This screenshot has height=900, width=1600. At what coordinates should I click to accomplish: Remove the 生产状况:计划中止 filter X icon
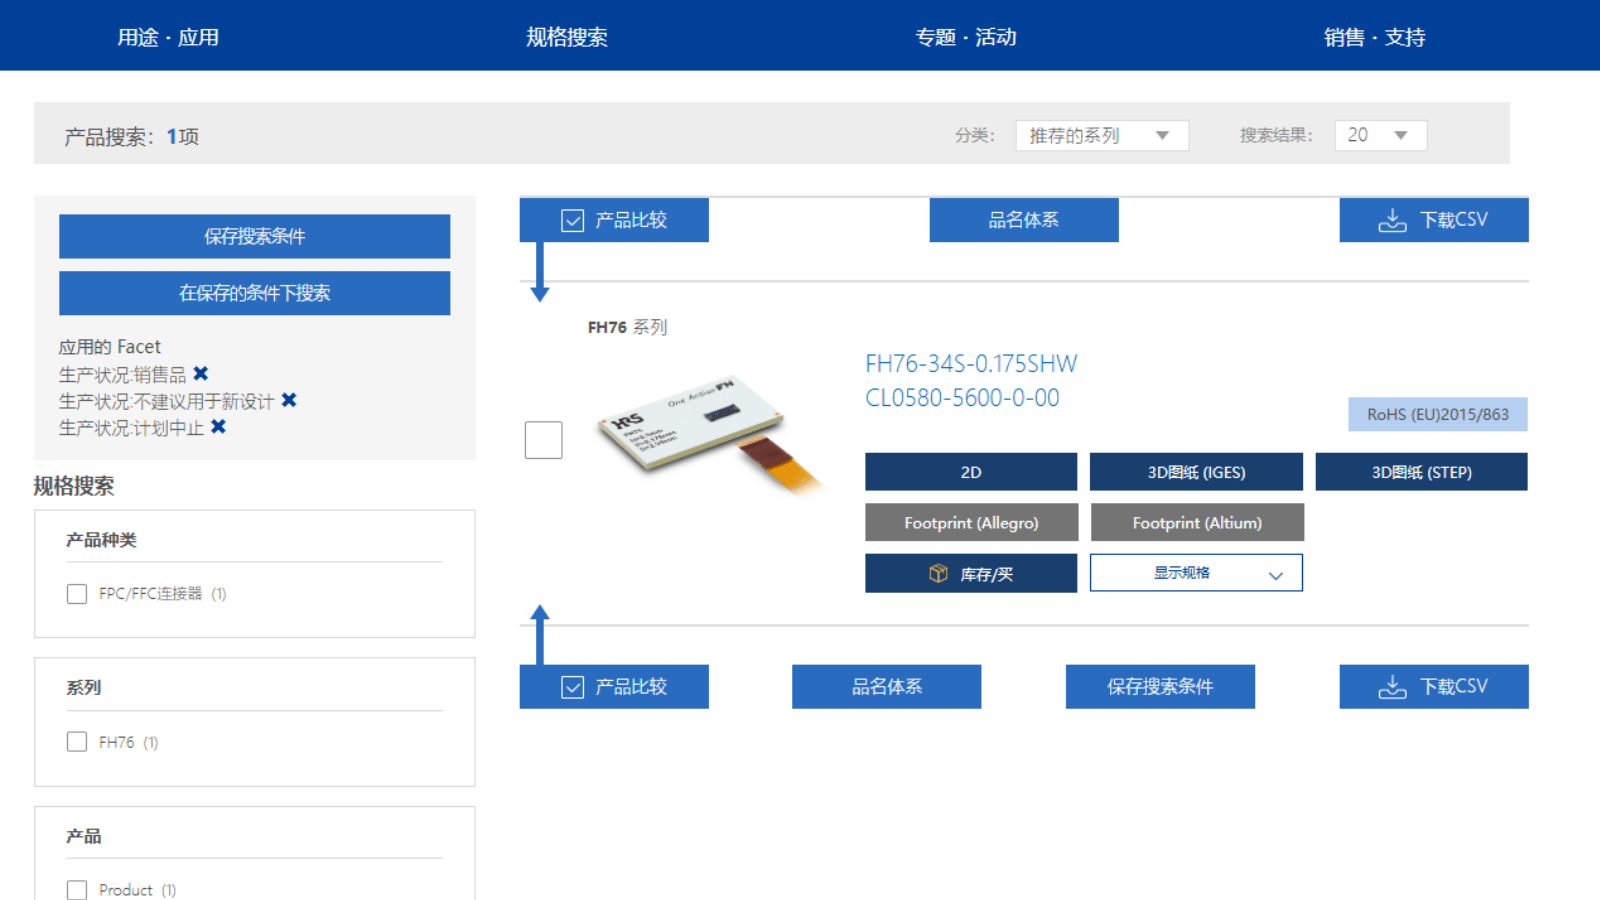coord(220,427)
